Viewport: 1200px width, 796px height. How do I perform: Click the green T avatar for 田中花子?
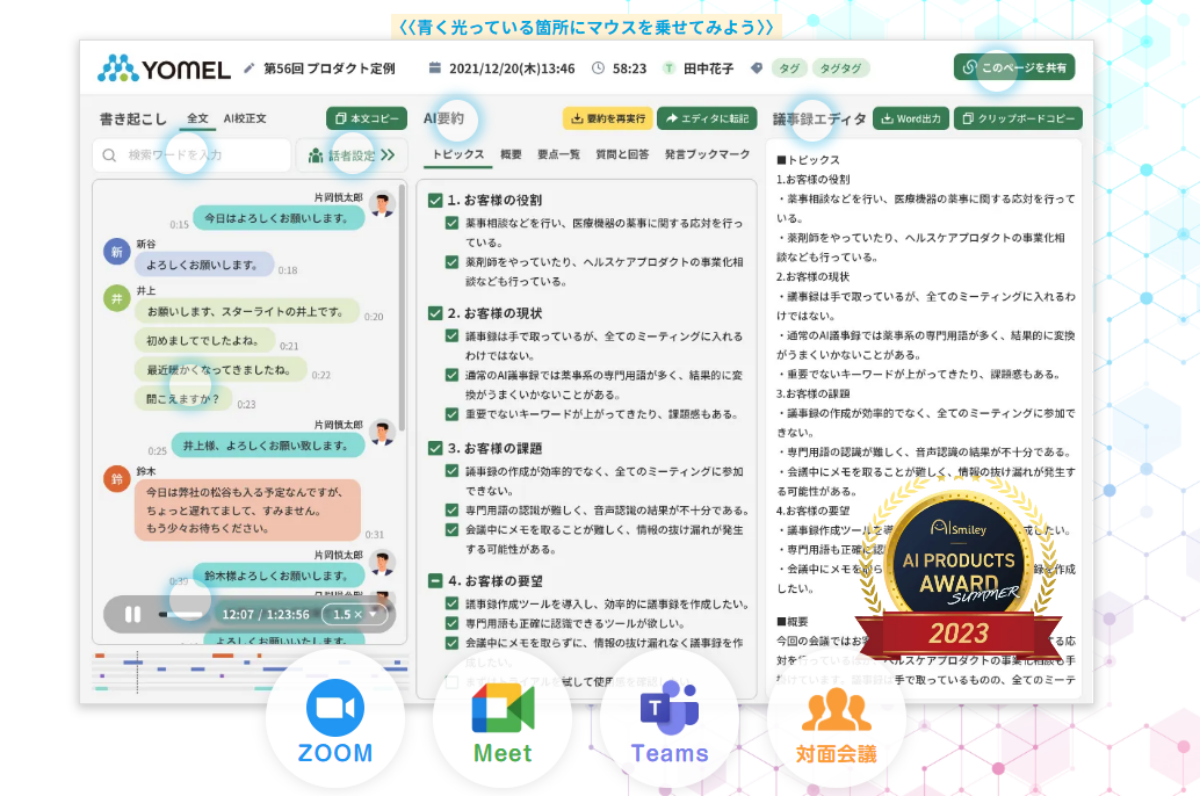pos(668,69)
